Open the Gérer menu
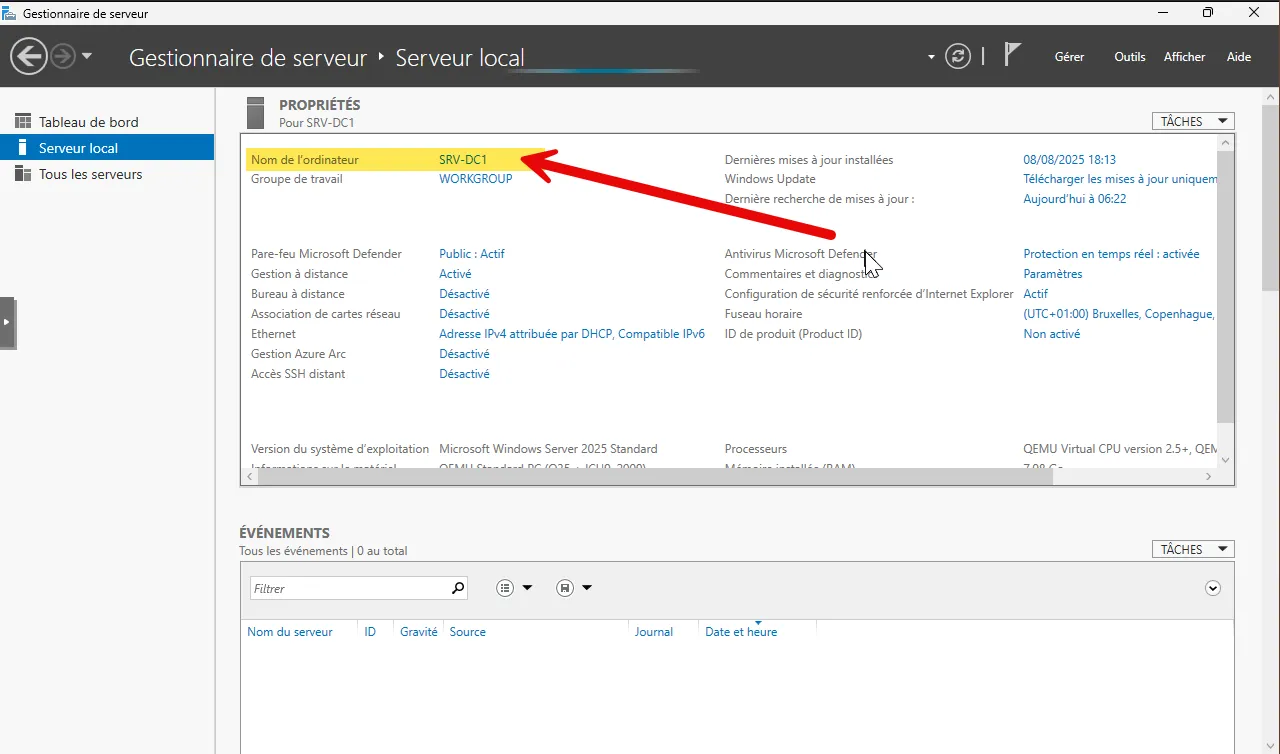The image size is (1280, 754). [x=1069, y=57]
